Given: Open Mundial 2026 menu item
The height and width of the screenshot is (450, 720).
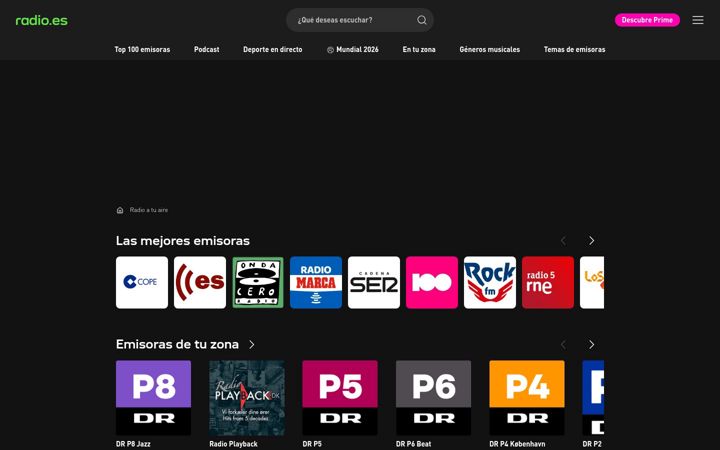Looking at the screenshot, I should 353,49.
